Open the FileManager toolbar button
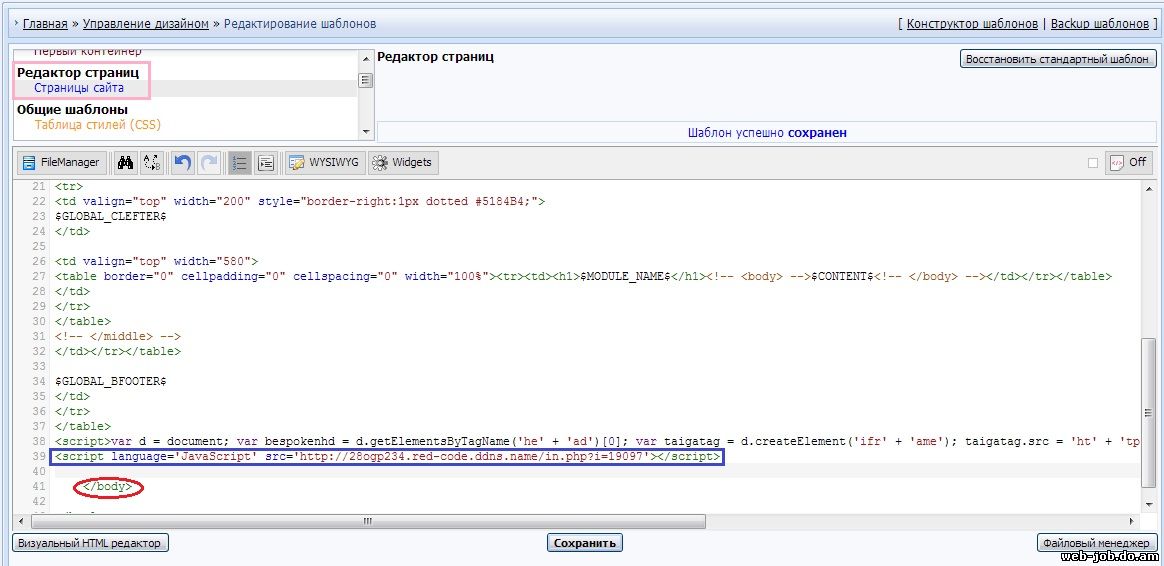This screenshot has width=1164, height=566. (62, 163)
